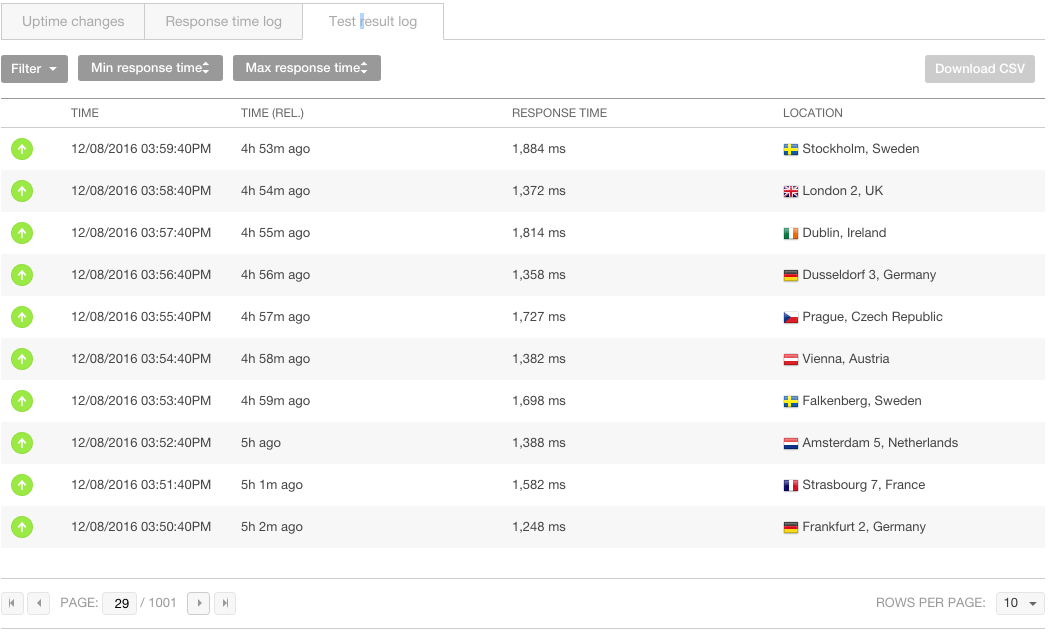
Task: Open the Max response time selector
Action: point(306,68)
